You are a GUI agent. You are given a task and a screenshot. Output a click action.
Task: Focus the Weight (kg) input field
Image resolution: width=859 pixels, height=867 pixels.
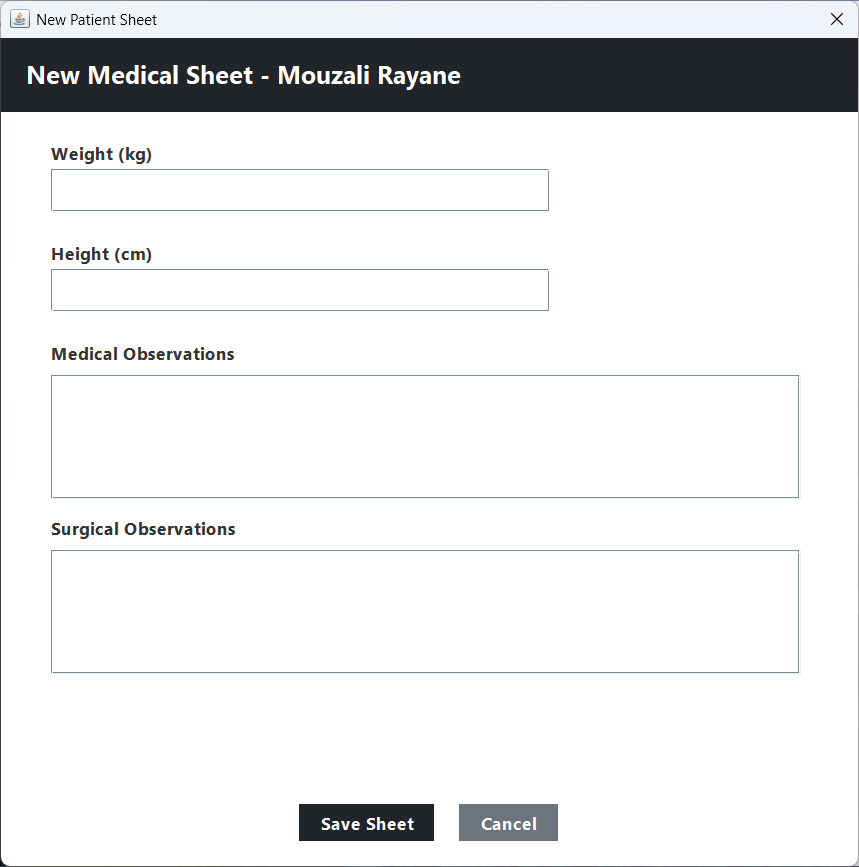[x=299, y=190]
